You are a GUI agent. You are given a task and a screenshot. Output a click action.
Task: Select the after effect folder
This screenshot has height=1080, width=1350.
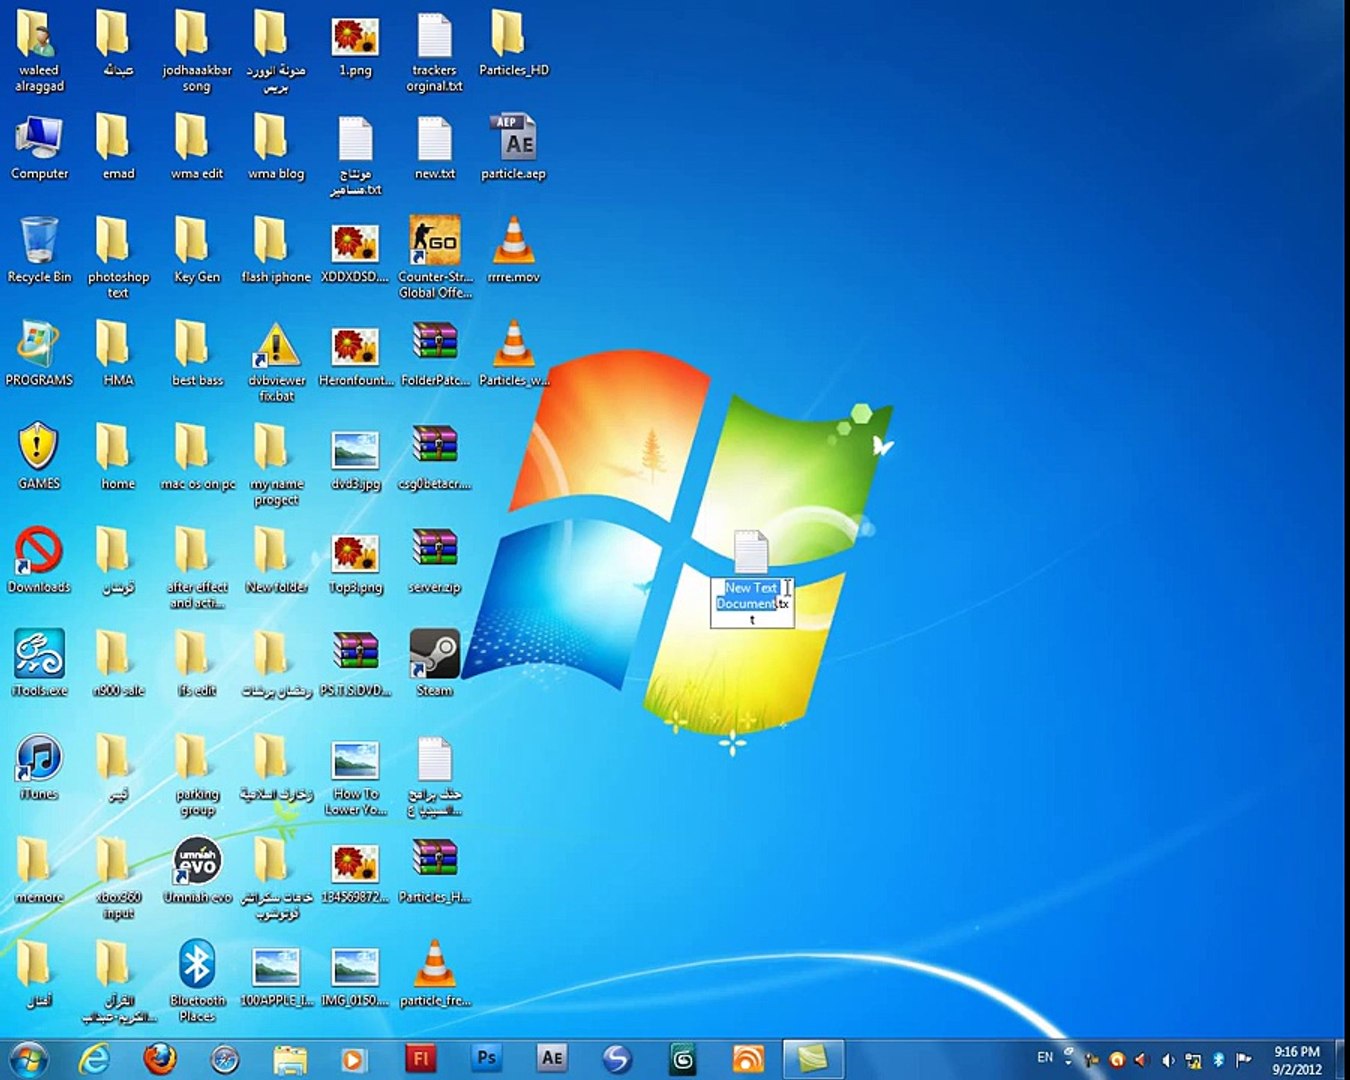197,567
